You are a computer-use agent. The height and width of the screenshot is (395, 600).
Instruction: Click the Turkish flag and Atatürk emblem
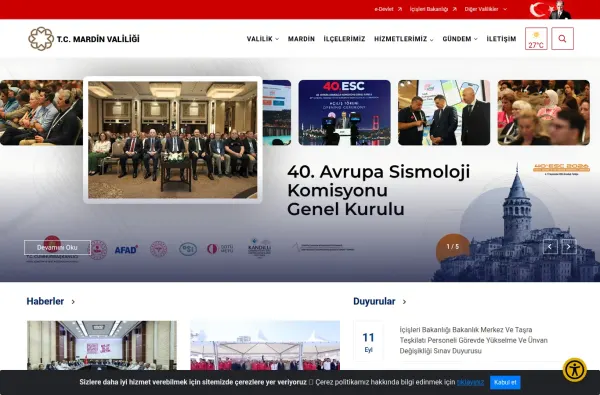[x=550, y=10]
